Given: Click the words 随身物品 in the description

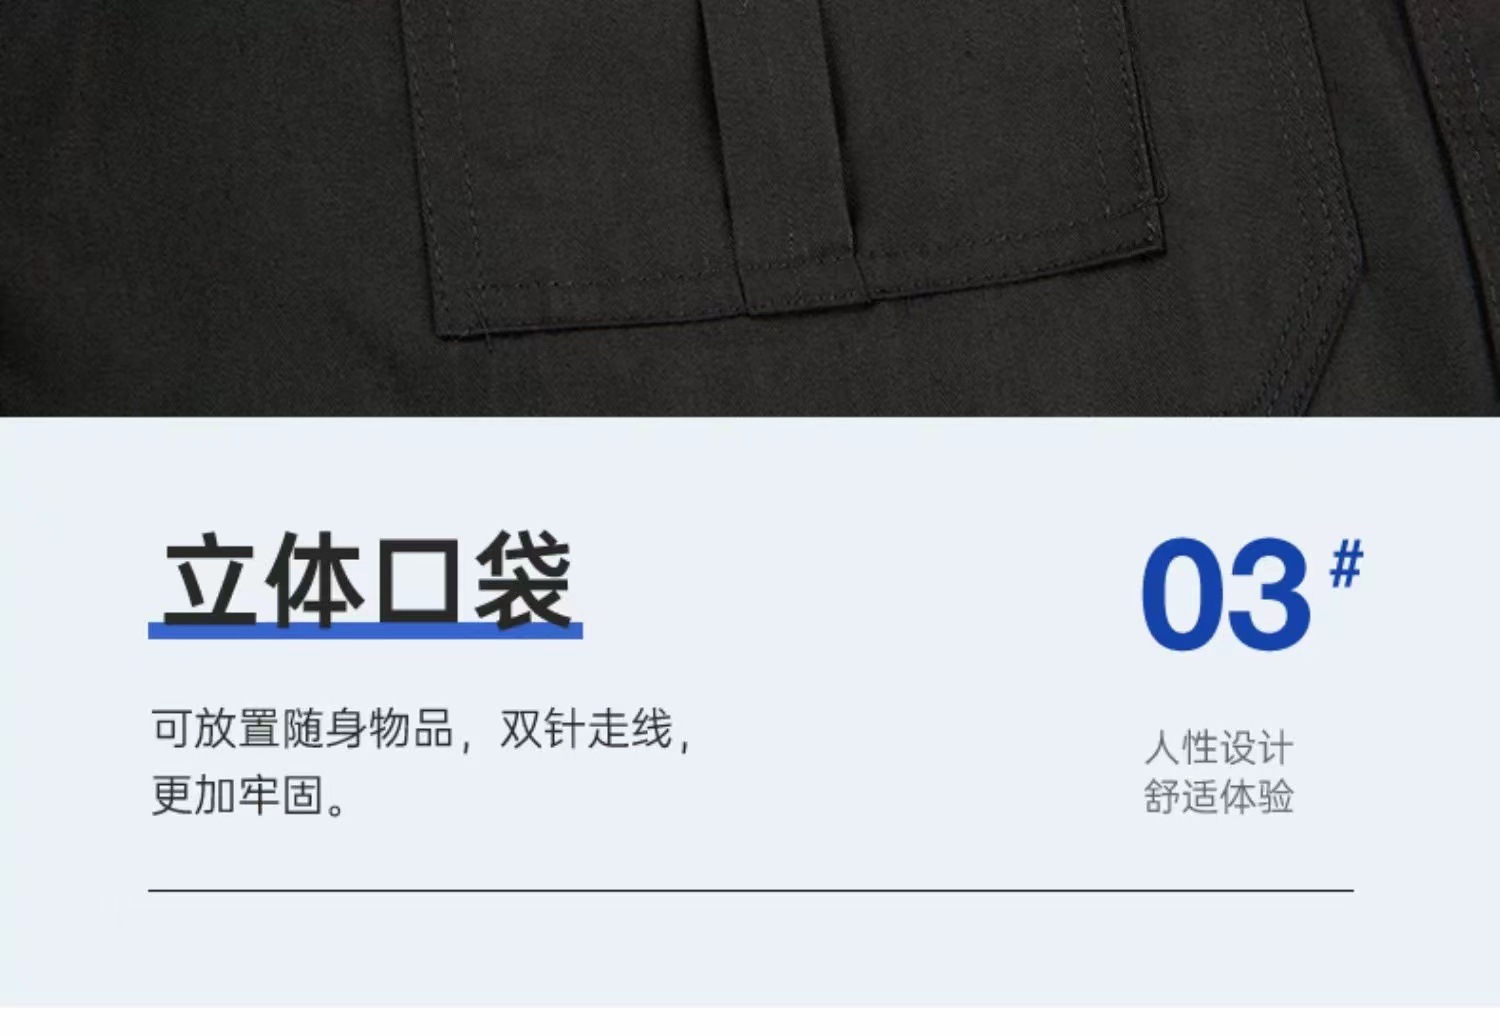Looking at the screenshot, I should coord(368,729).
